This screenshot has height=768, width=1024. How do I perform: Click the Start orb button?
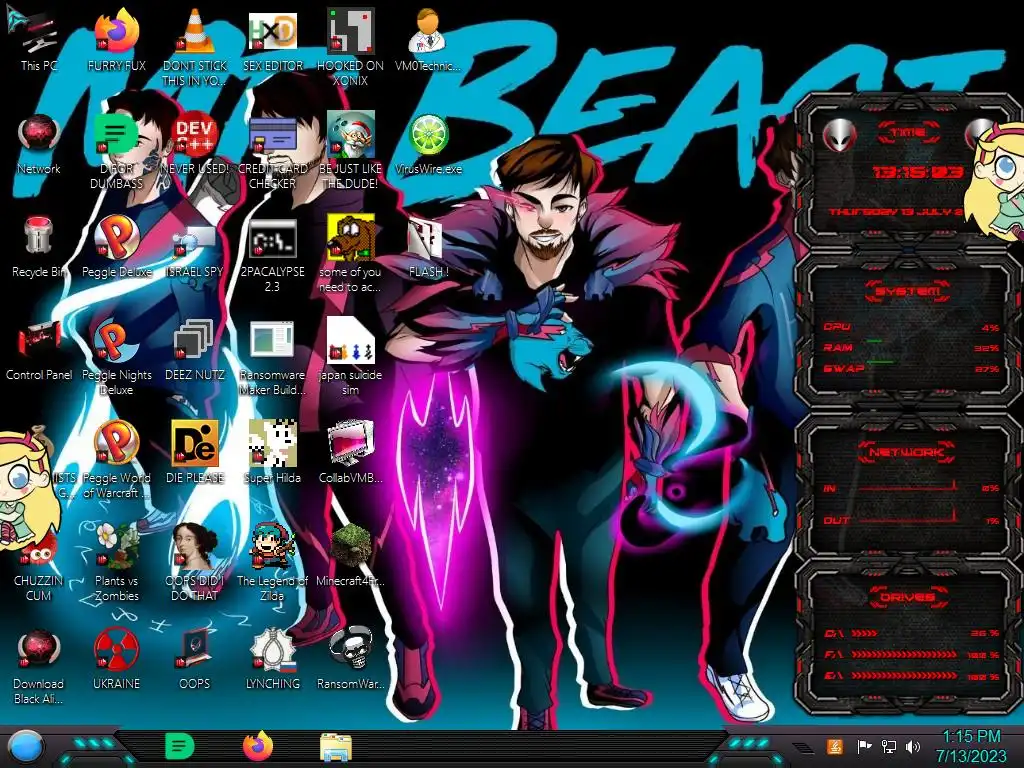click(x=25, y=748)
